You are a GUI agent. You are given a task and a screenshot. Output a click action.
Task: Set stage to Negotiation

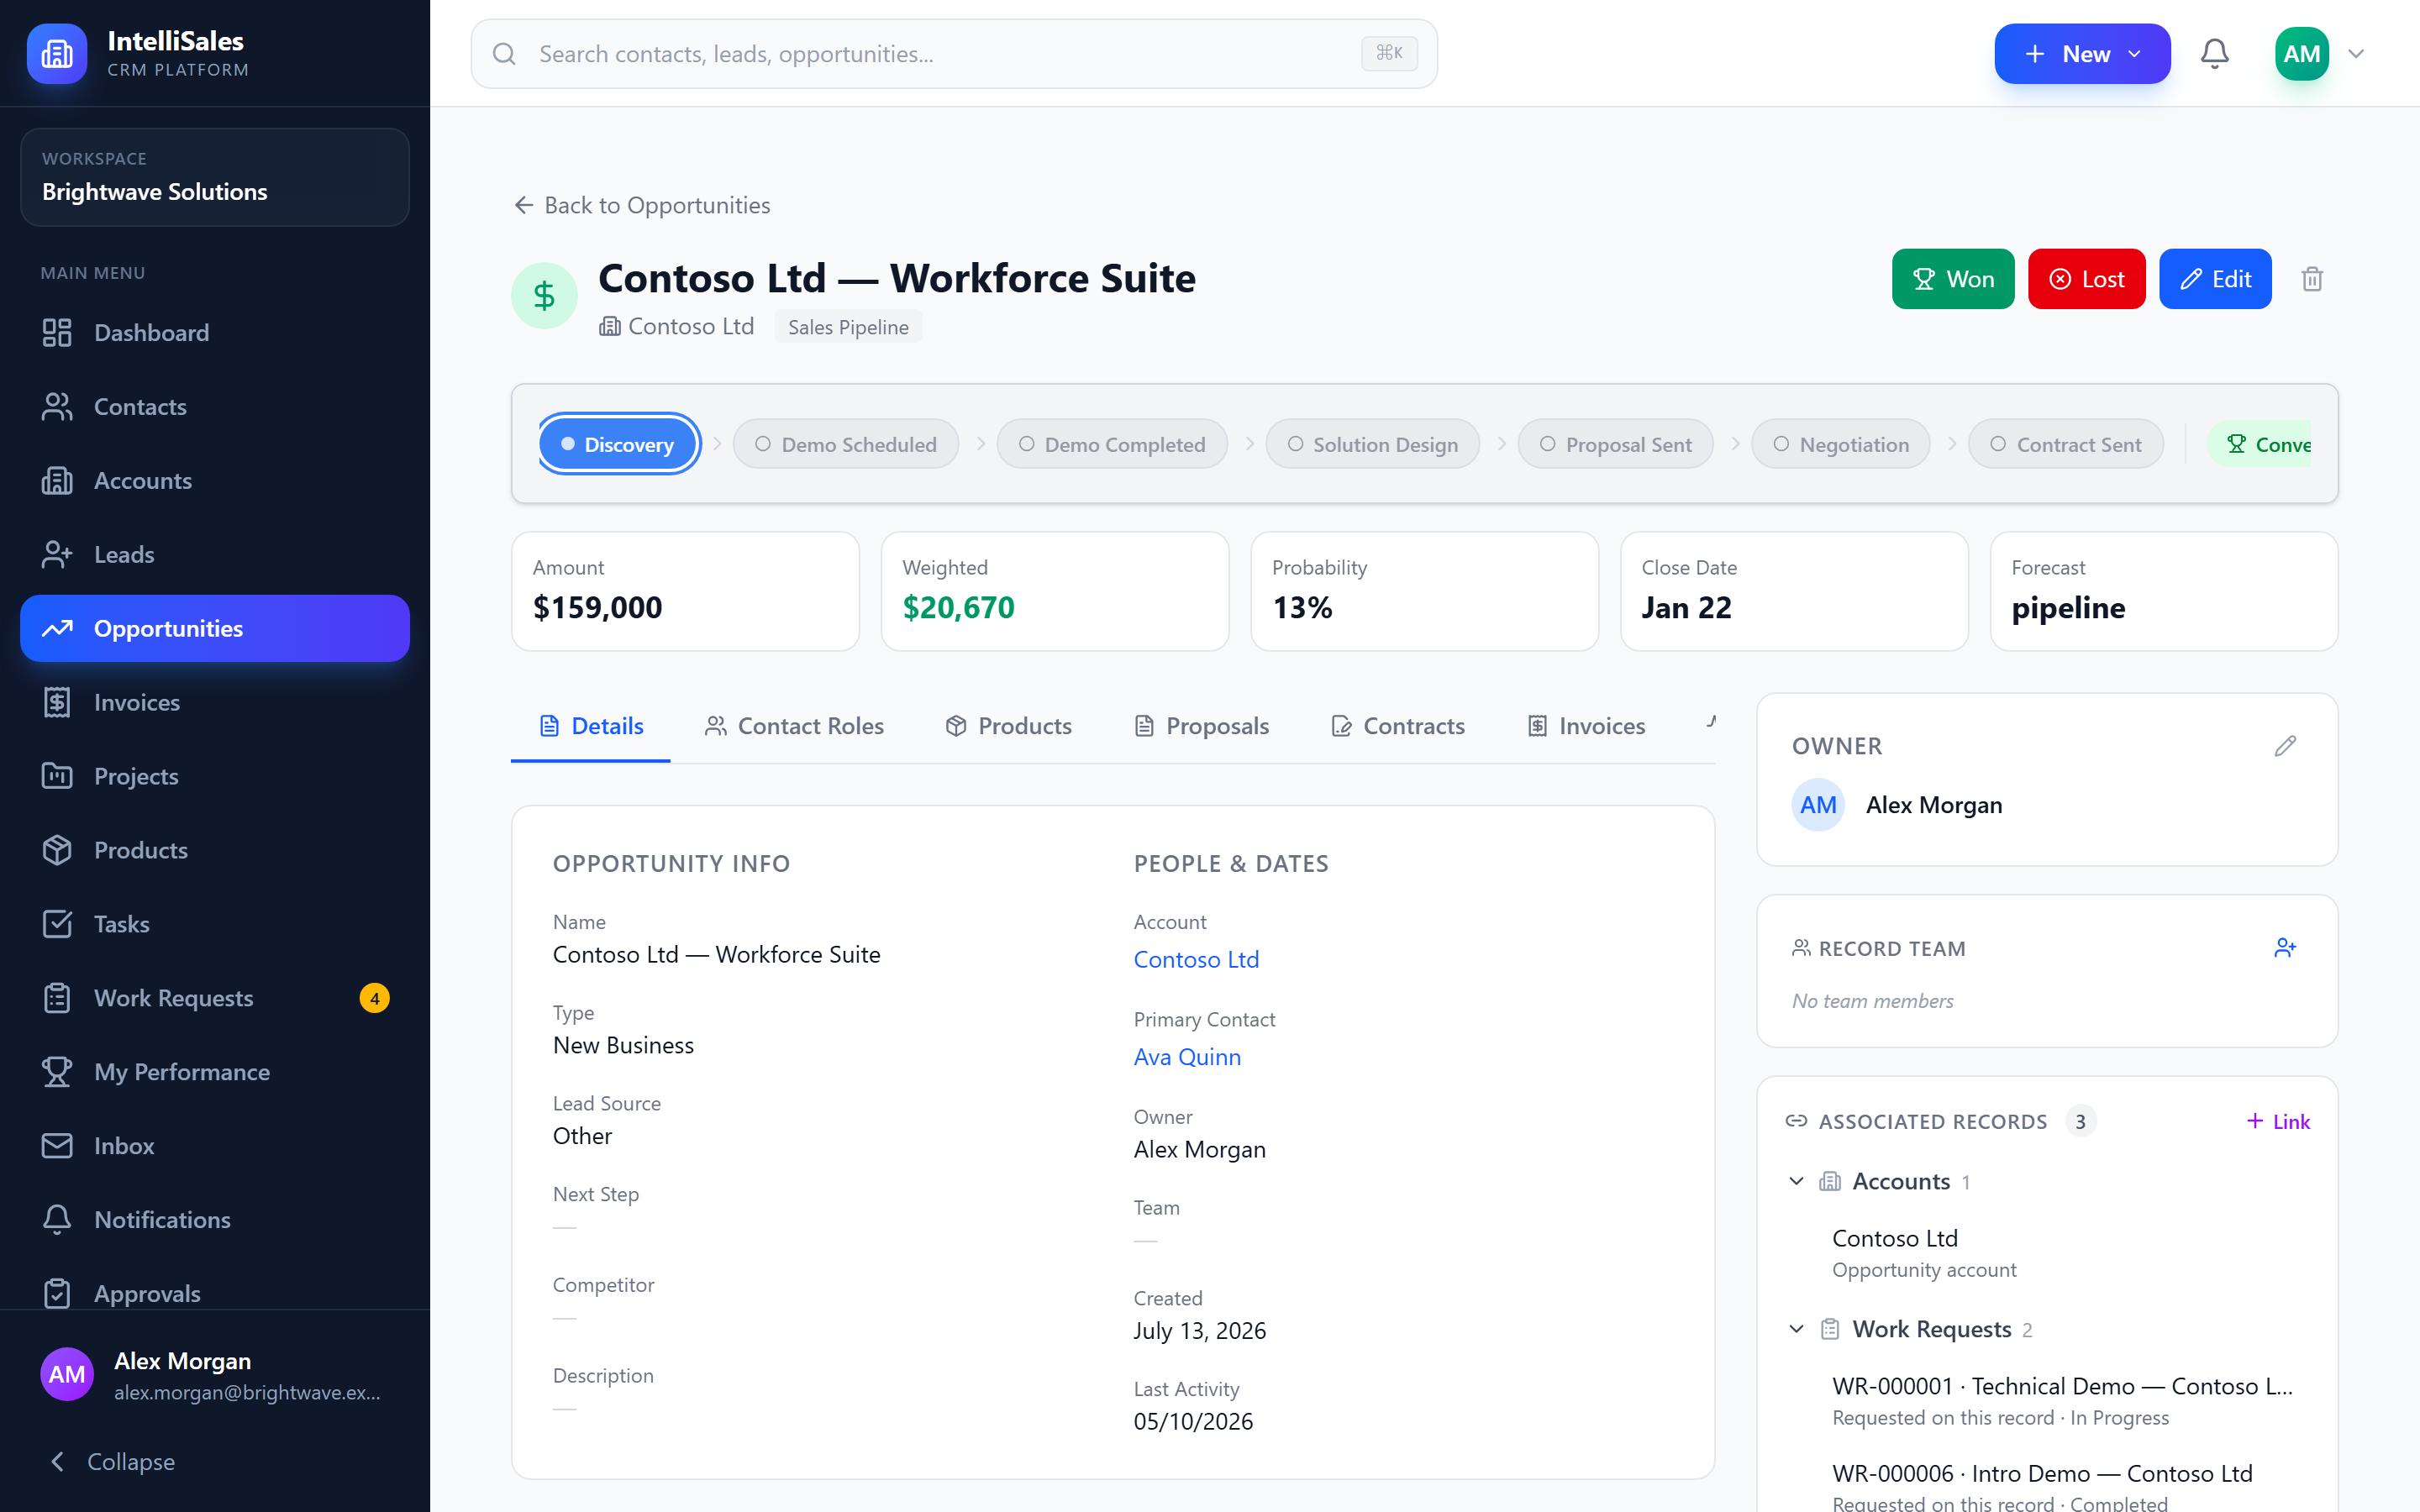click(1841, 444)
